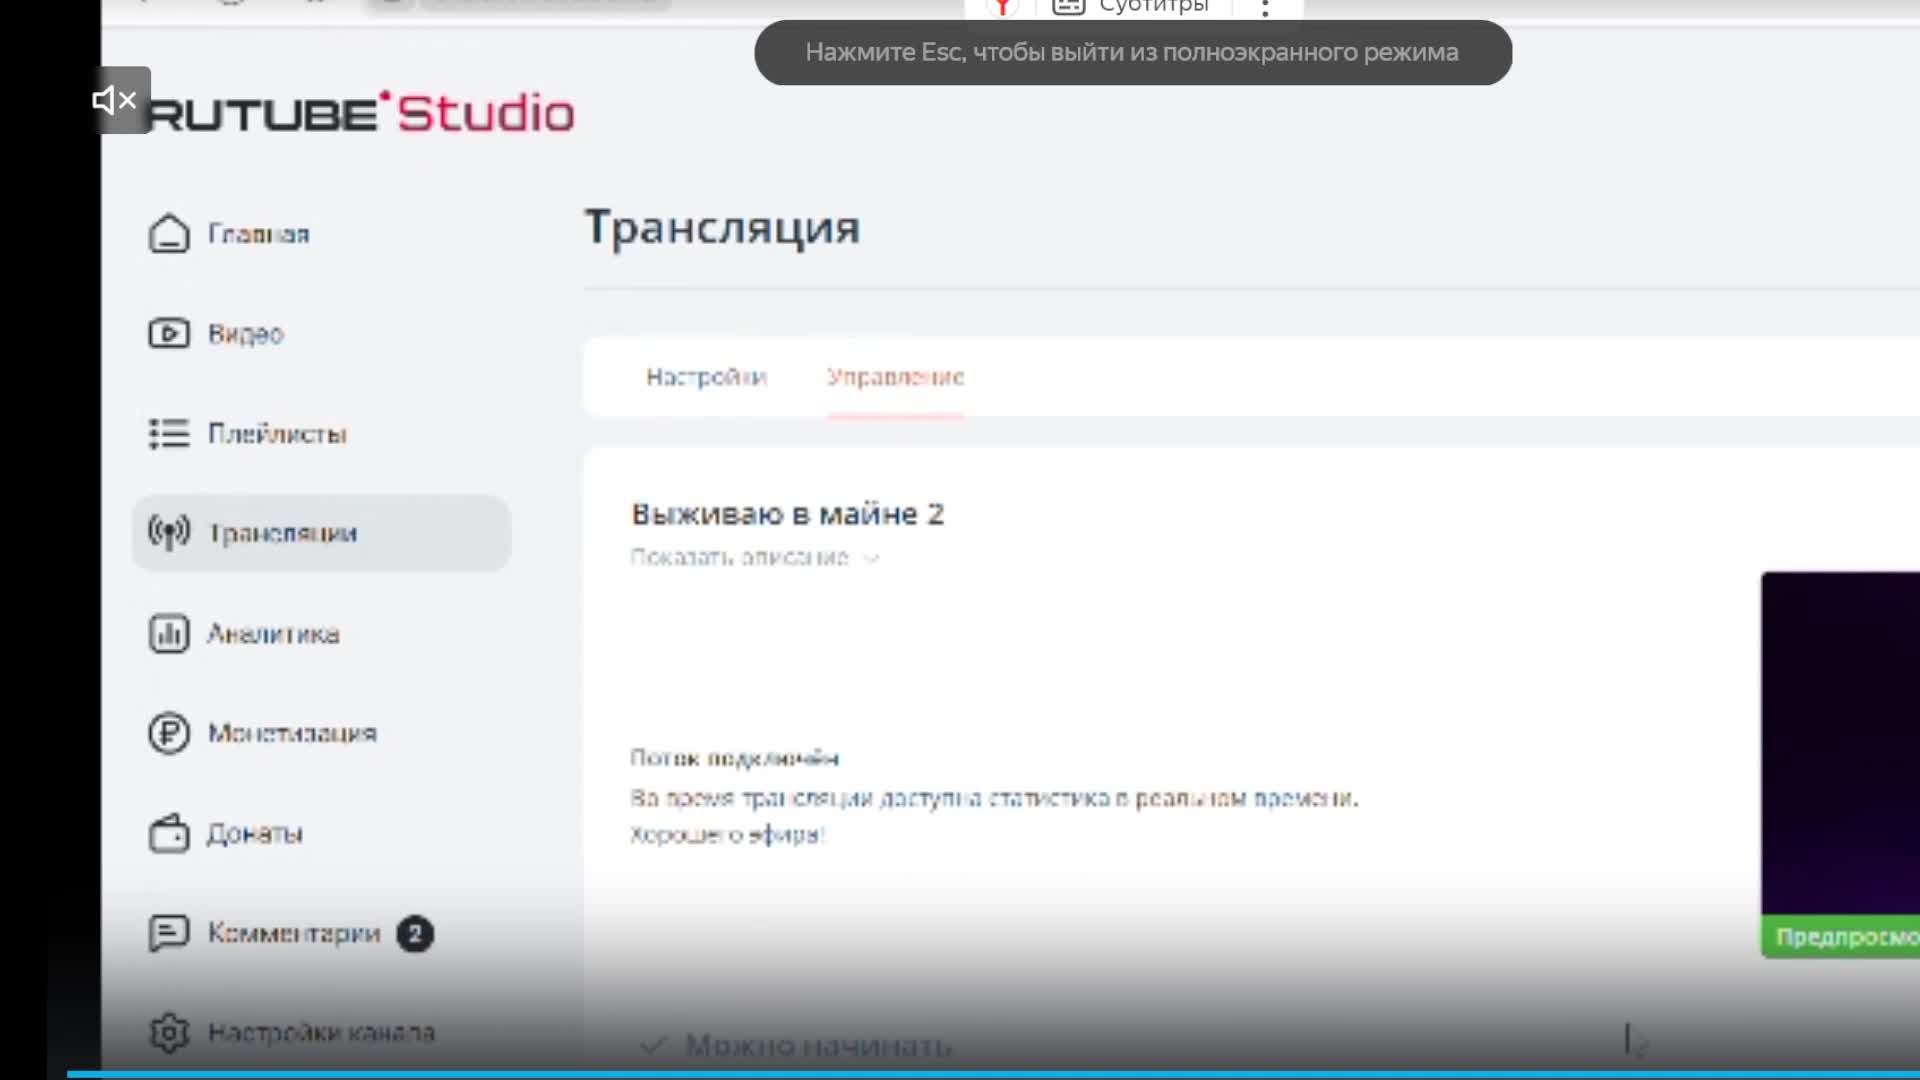Click the Можно начинать status text
Image resolution: width=1920 pixels, height=1080 pixels.
click(818, 1046)
